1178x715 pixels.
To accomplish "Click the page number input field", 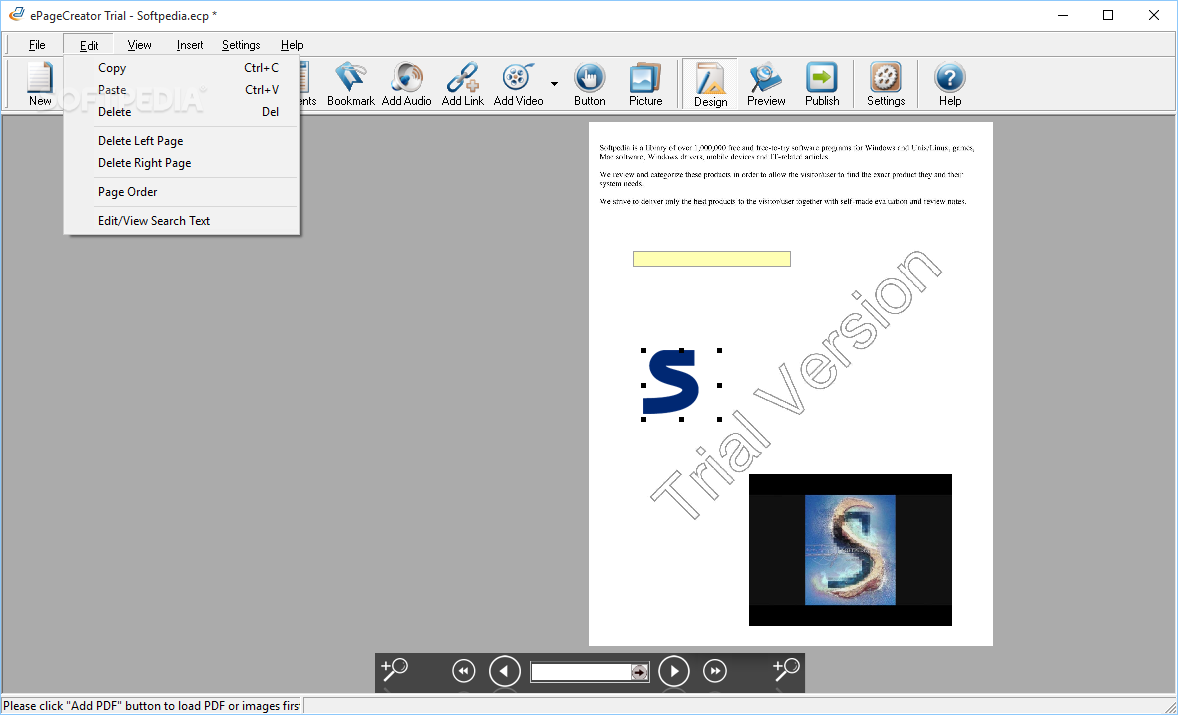I will pos(581,672).
